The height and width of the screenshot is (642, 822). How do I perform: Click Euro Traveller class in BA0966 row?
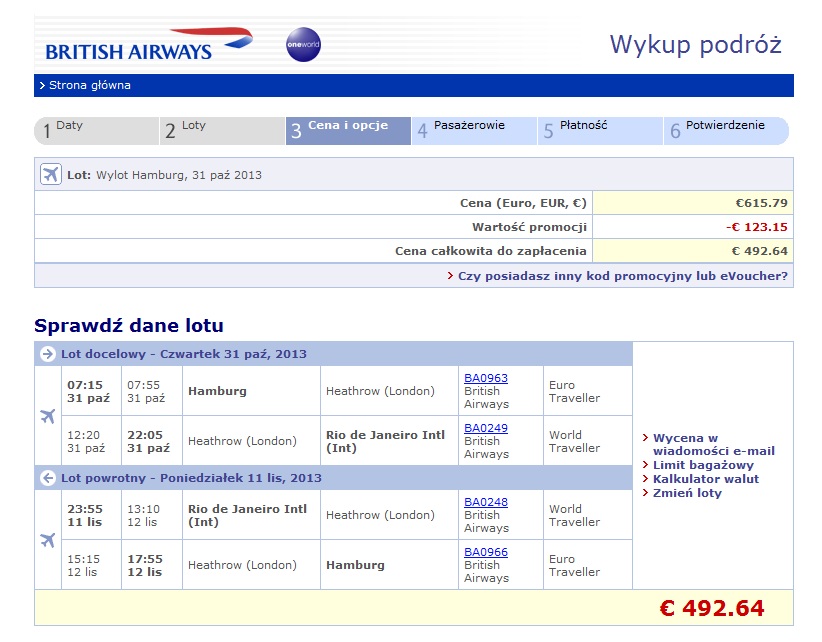pyautogui.click(x=574, y=565)
